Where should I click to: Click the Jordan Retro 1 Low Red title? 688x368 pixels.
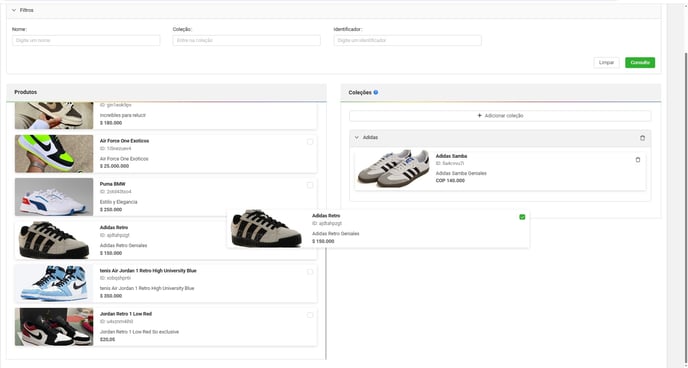(125, 314)
